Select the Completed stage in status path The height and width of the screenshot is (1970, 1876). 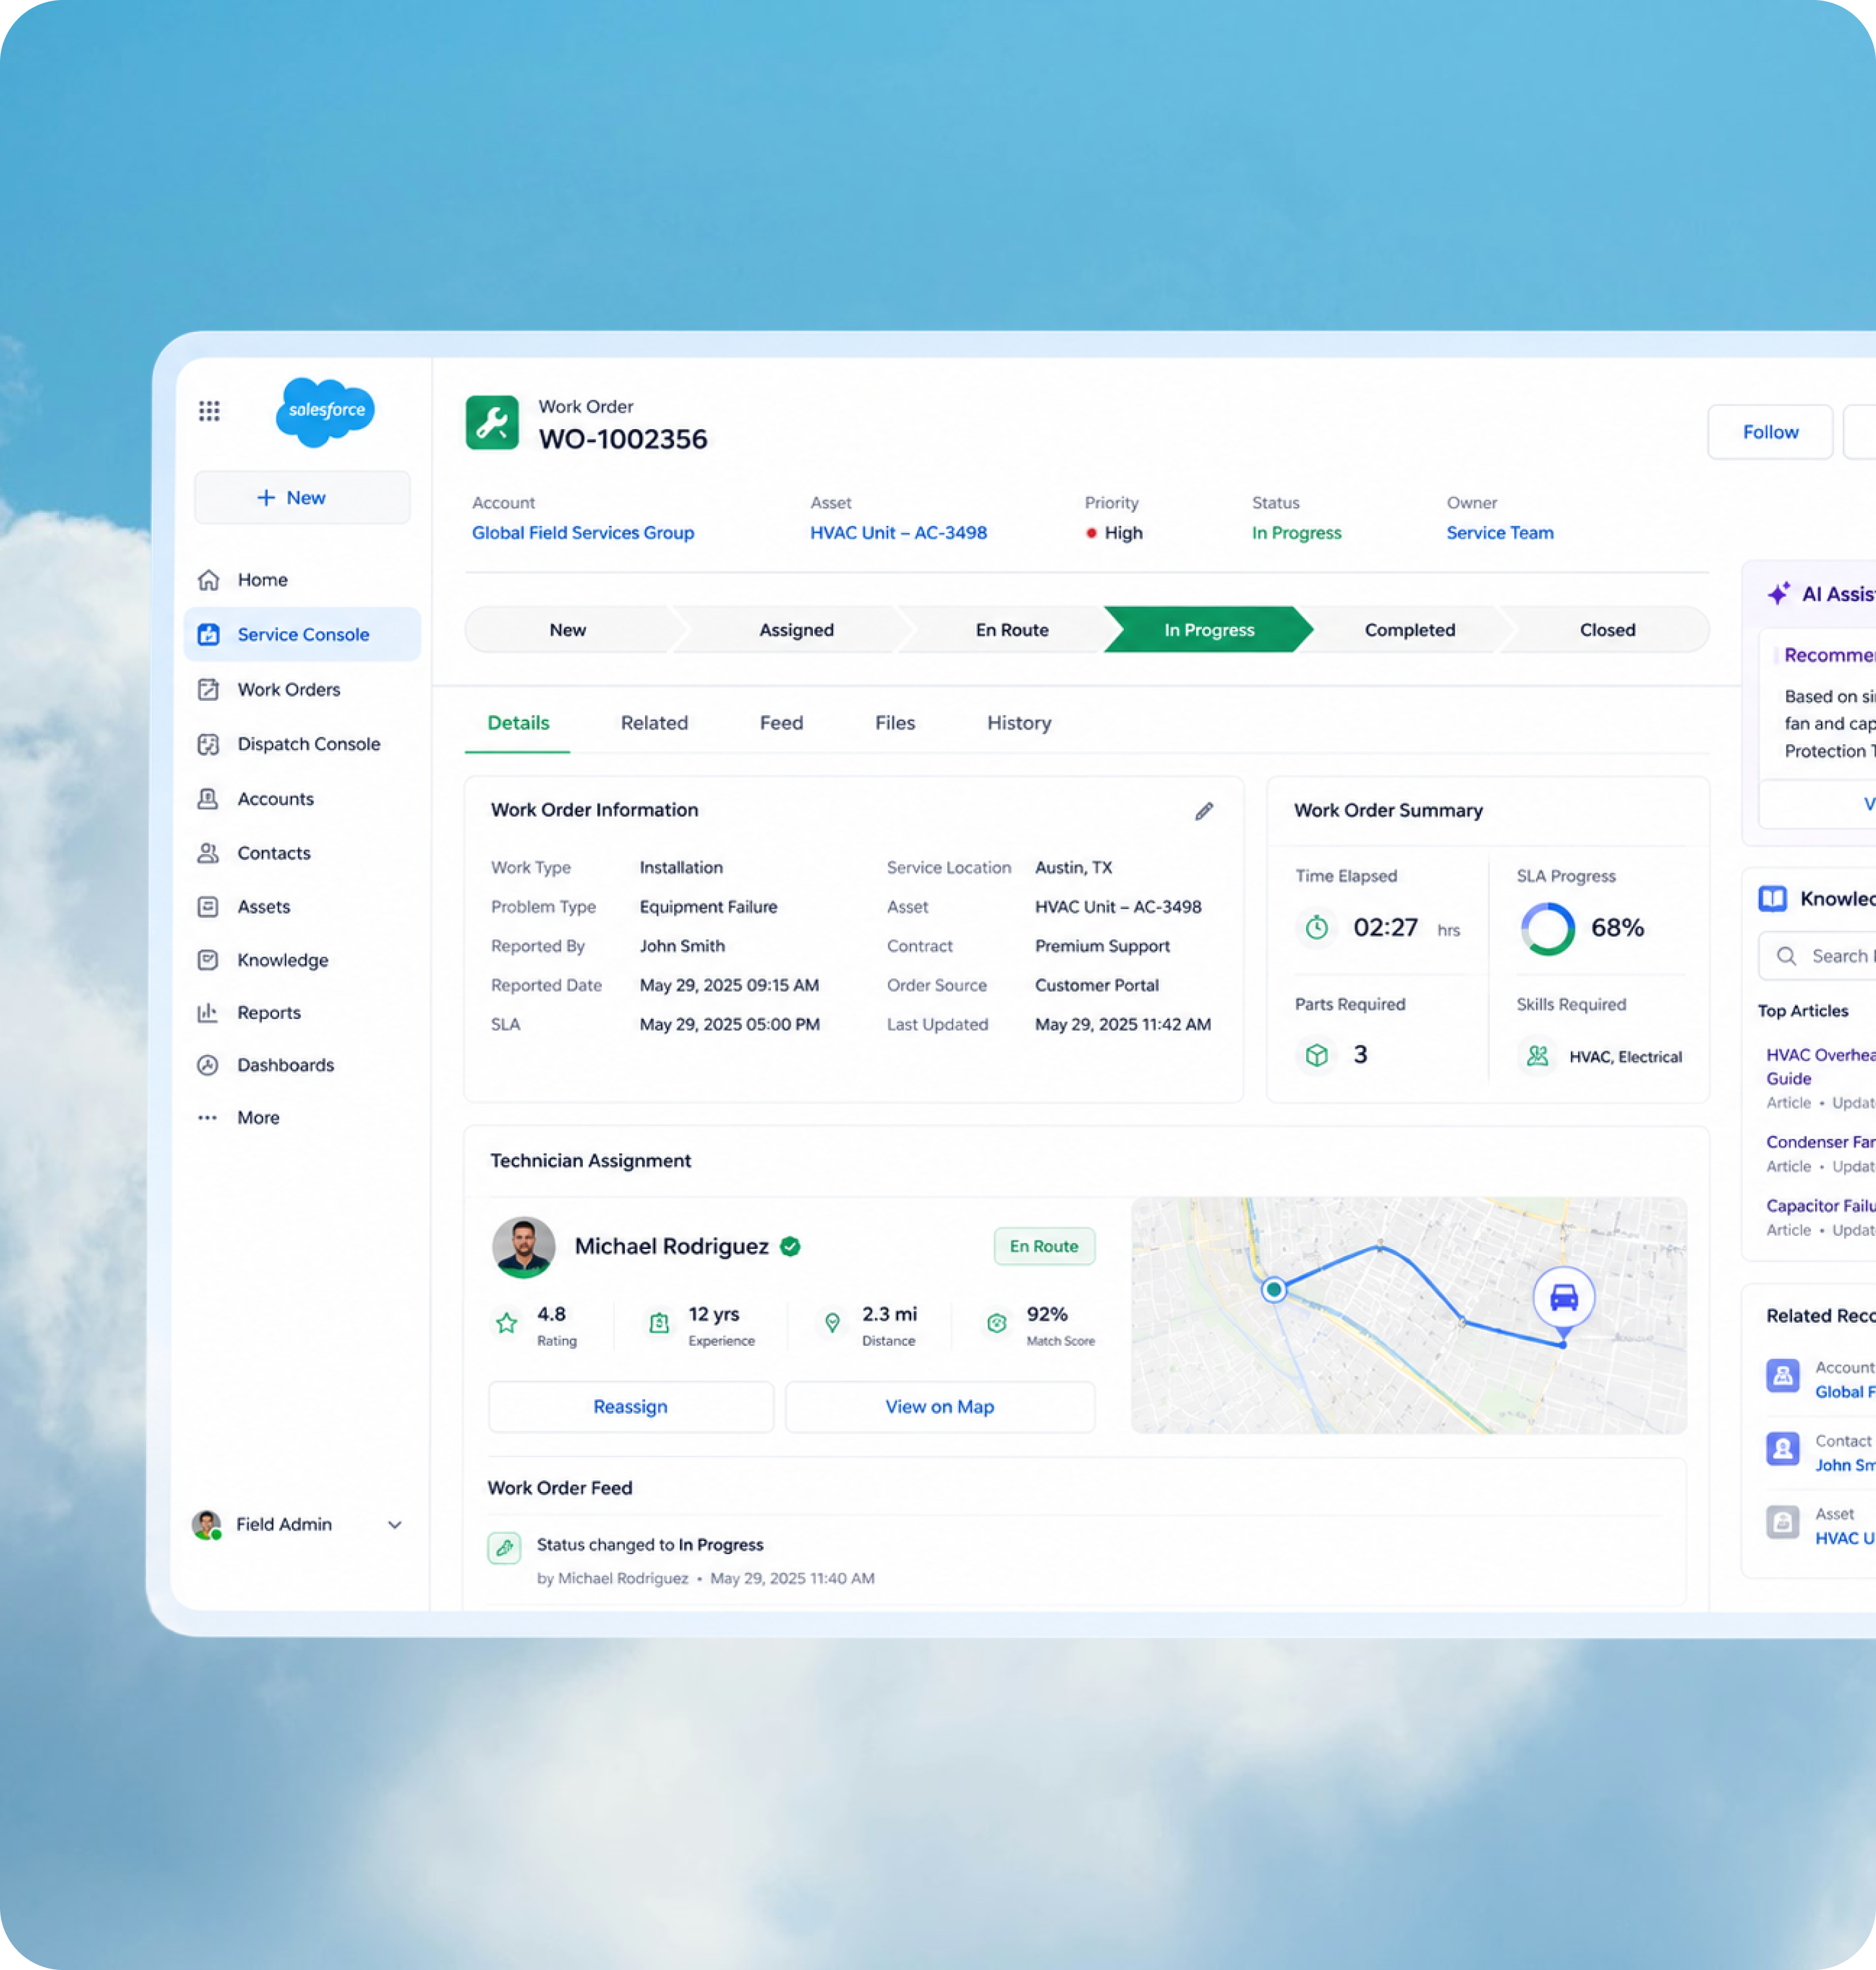pos(1410,630)
